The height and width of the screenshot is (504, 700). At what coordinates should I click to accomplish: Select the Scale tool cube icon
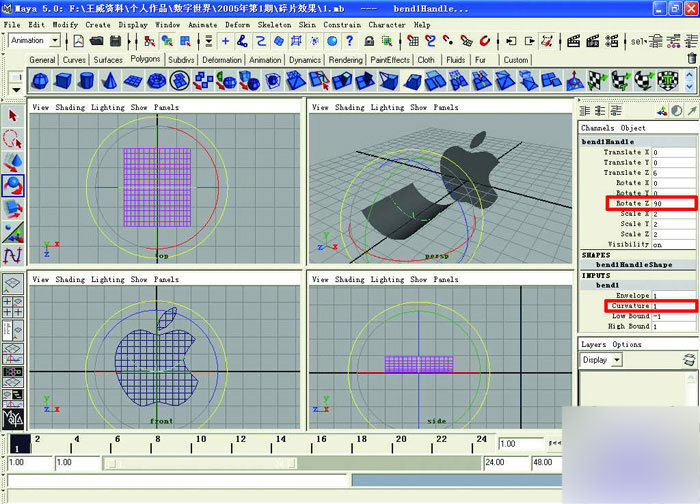click(12, 209)
